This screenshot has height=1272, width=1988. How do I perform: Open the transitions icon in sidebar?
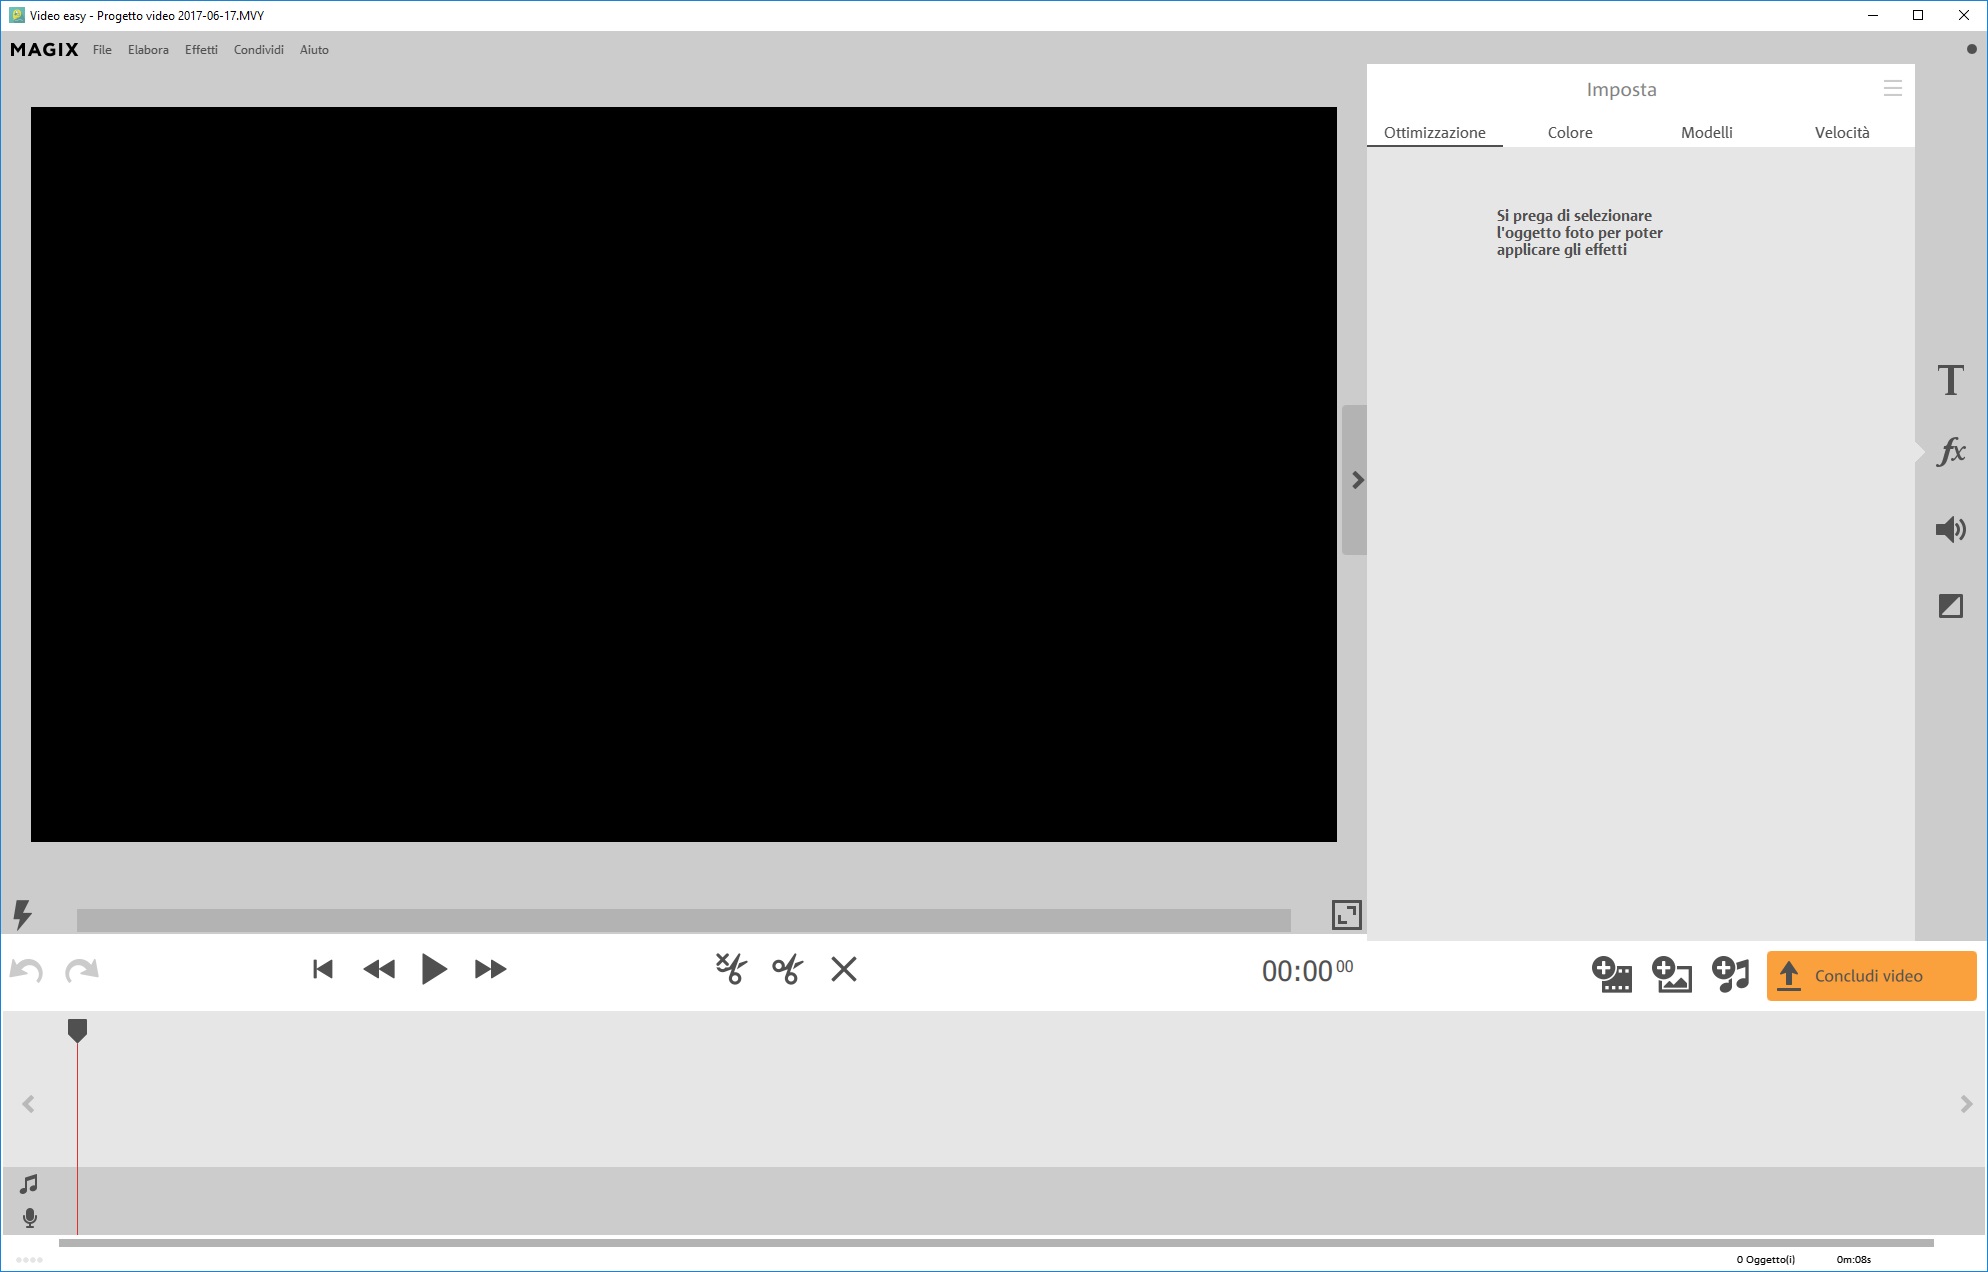pos(1950,606)
